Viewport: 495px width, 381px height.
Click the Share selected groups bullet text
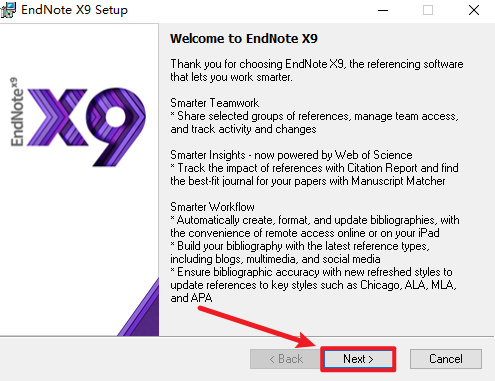[314, 122]
